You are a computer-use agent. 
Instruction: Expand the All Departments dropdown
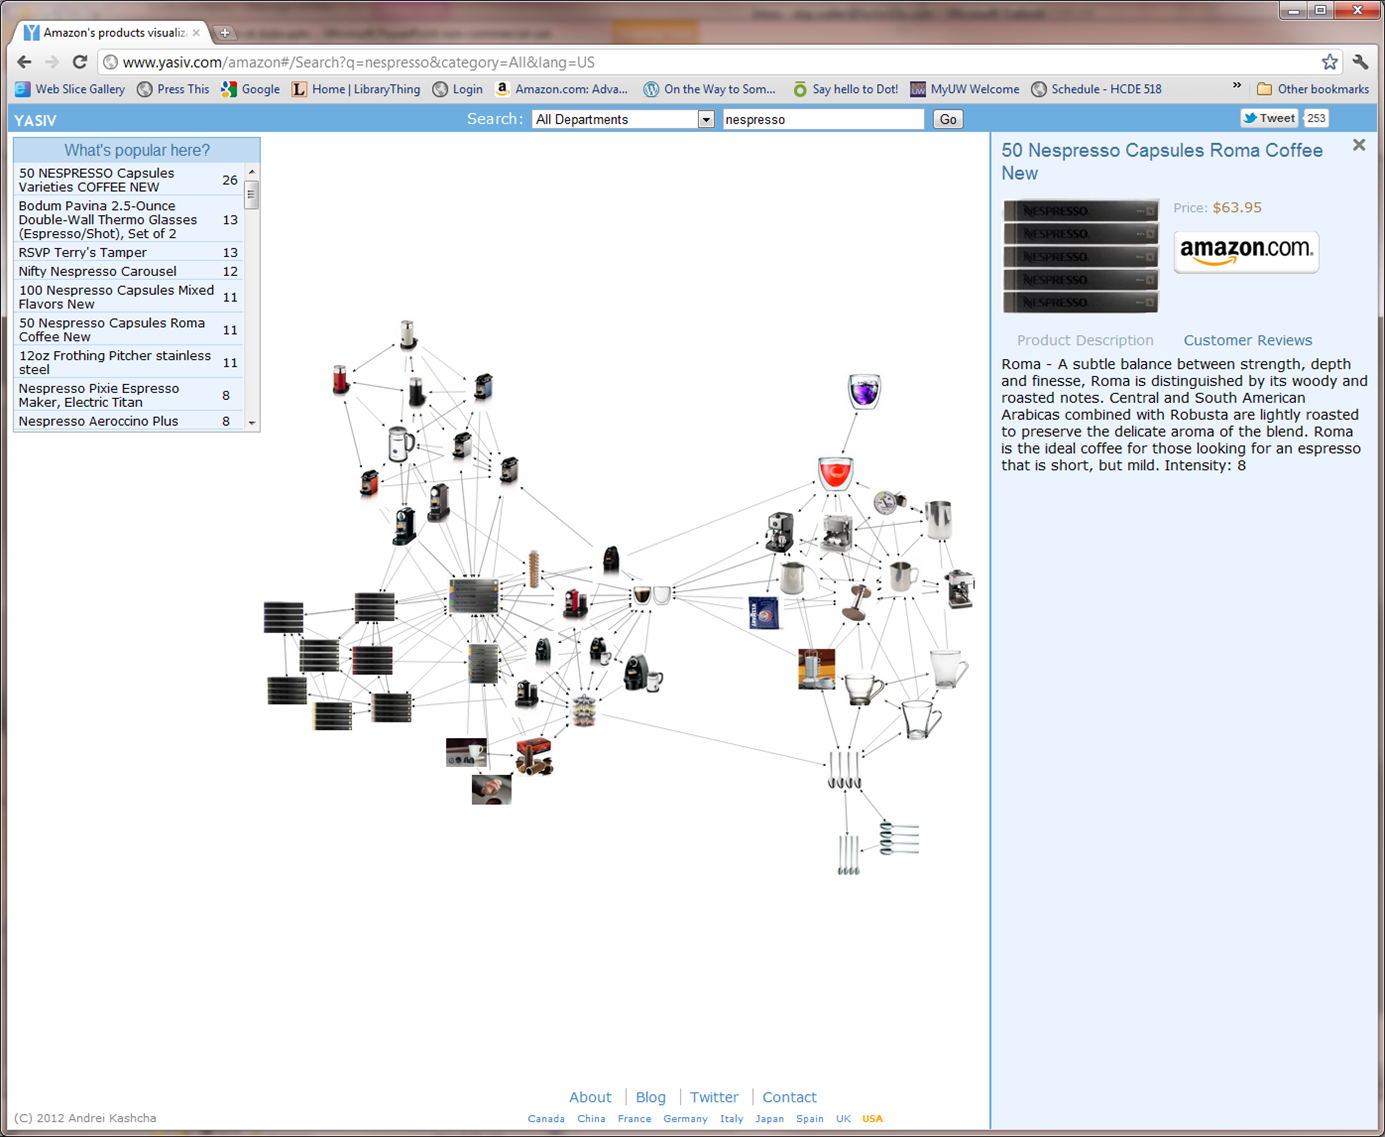(705, 120)
